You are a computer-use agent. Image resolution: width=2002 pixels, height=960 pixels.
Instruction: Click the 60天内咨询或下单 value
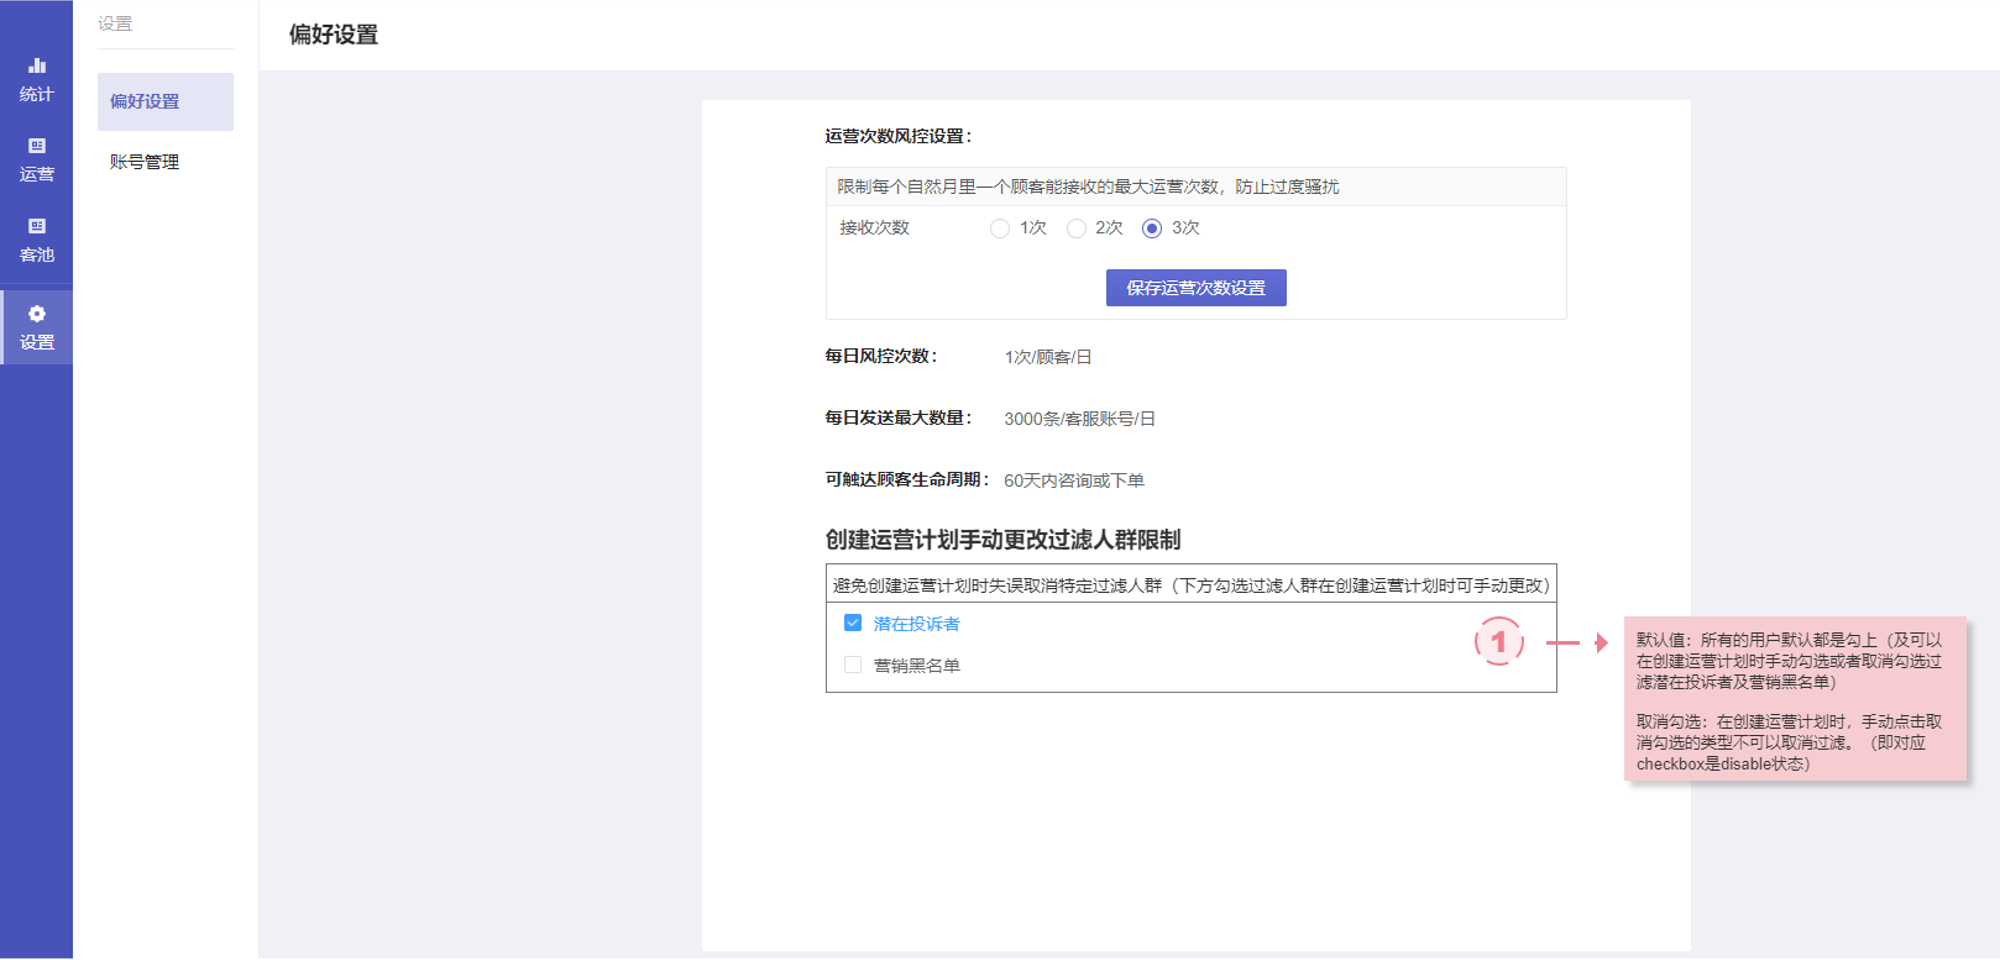pyautogui.click(x=1074, y=481)
